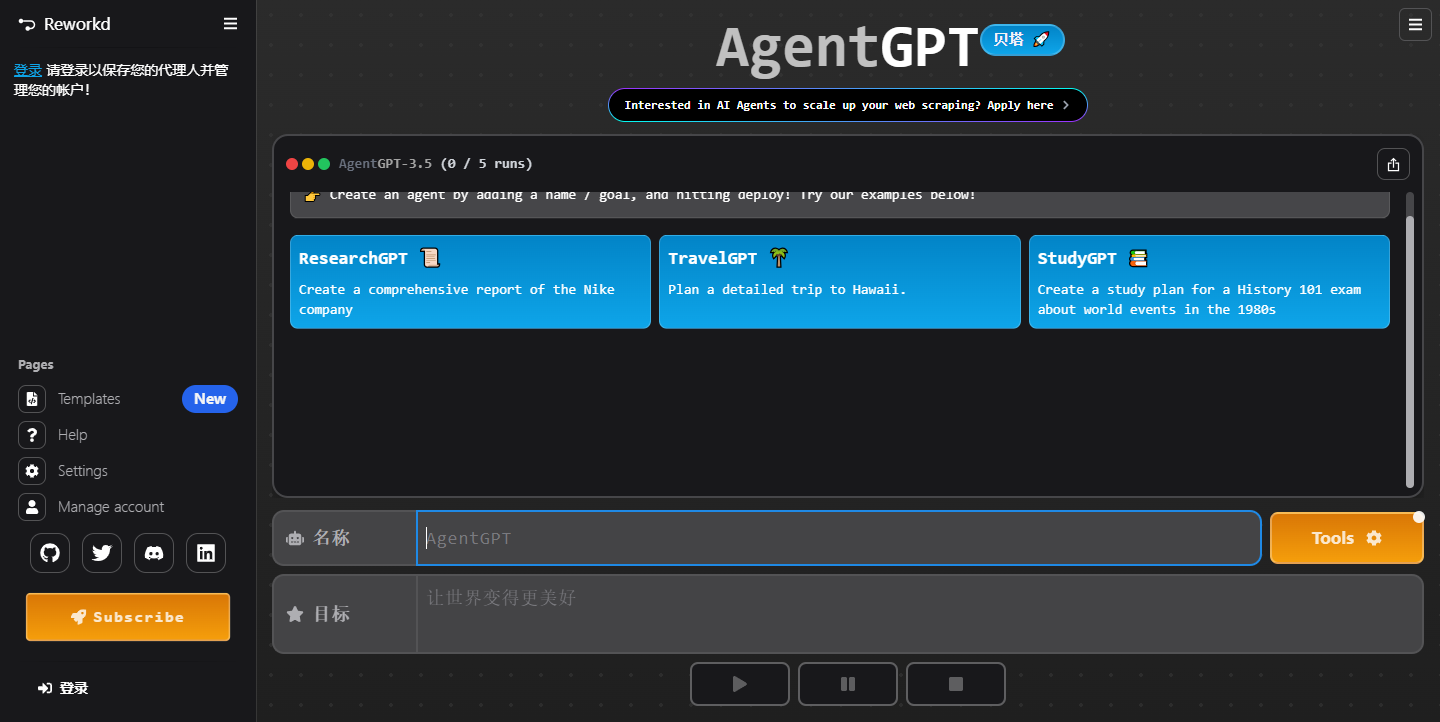Click the Templates page icon
Screen dimensions: 1440x722
32,399
